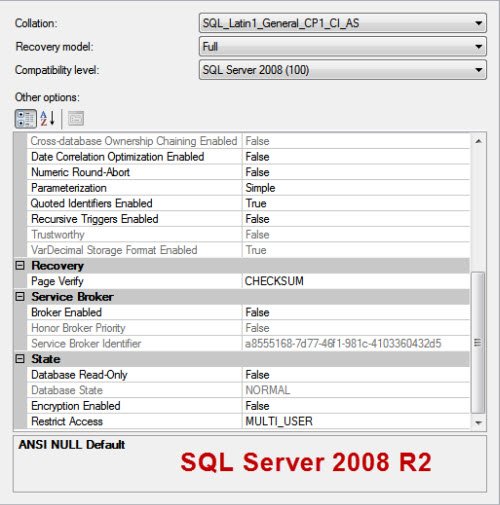Image resolution: width=500 pixels, height=505 pixels.
Task: Select the Recursive Triggers Enabled value
Action: 356,219
